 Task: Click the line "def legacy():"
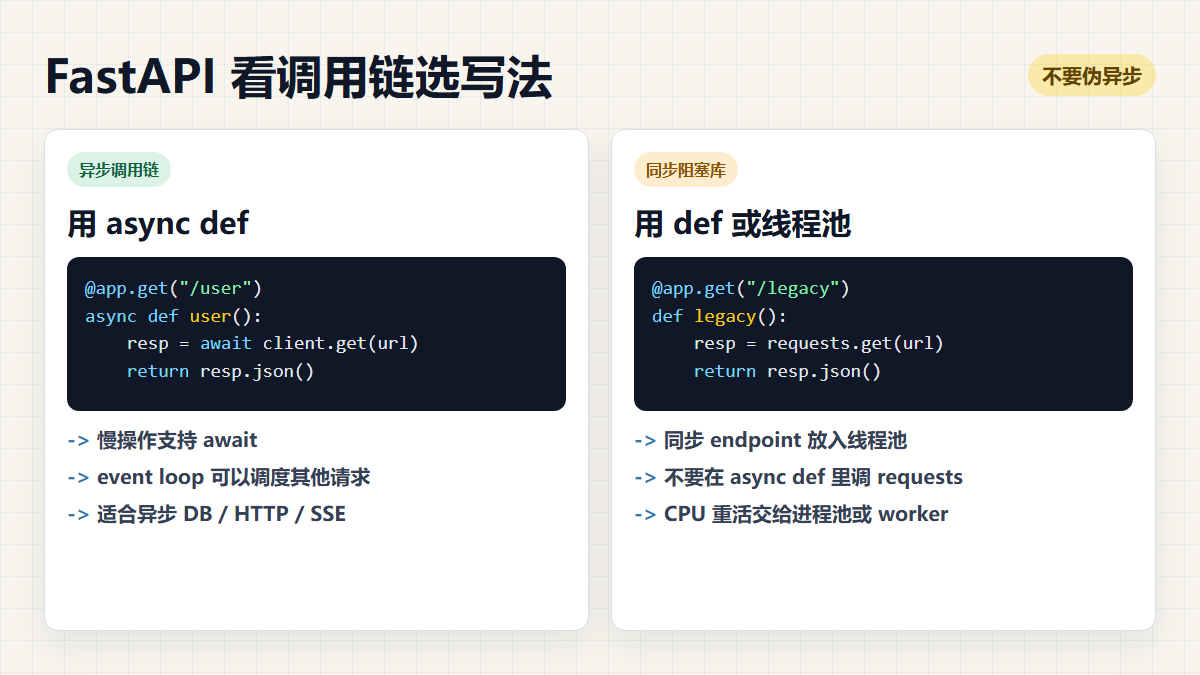click(719, 316)
